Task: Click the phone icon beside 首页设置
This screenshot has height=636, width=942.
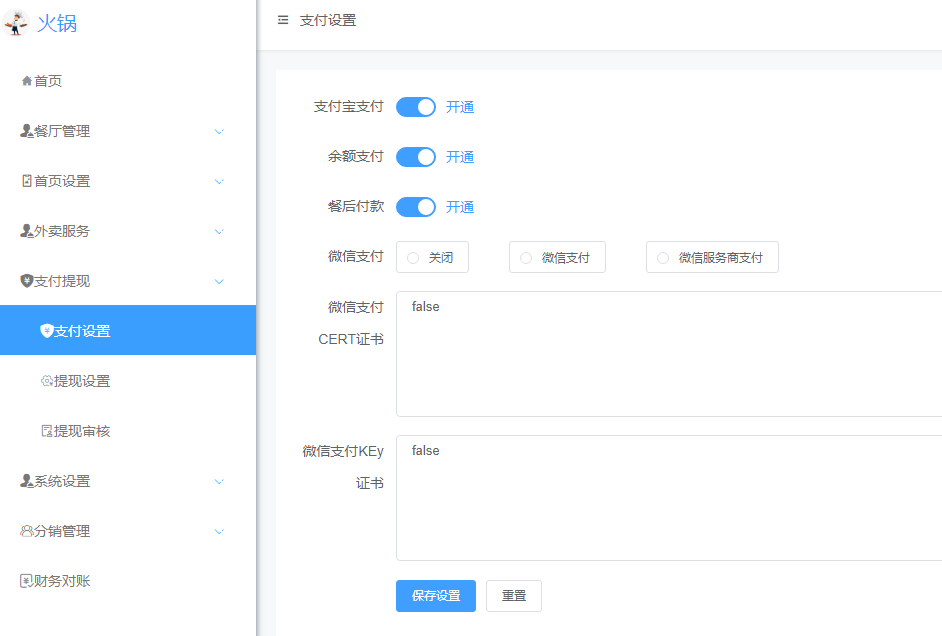Action: [x=26, y=181]
